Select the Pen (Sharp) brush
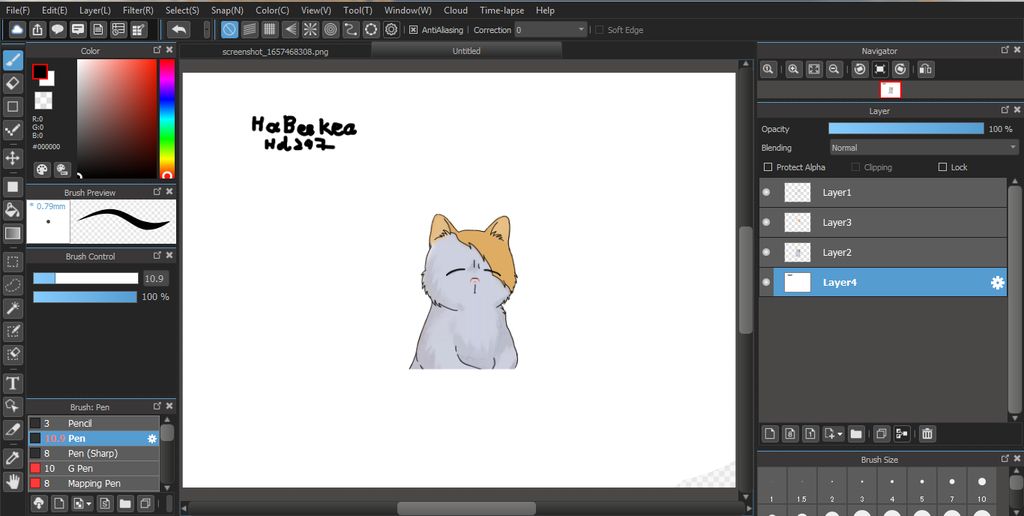 [x=93, y=453]
